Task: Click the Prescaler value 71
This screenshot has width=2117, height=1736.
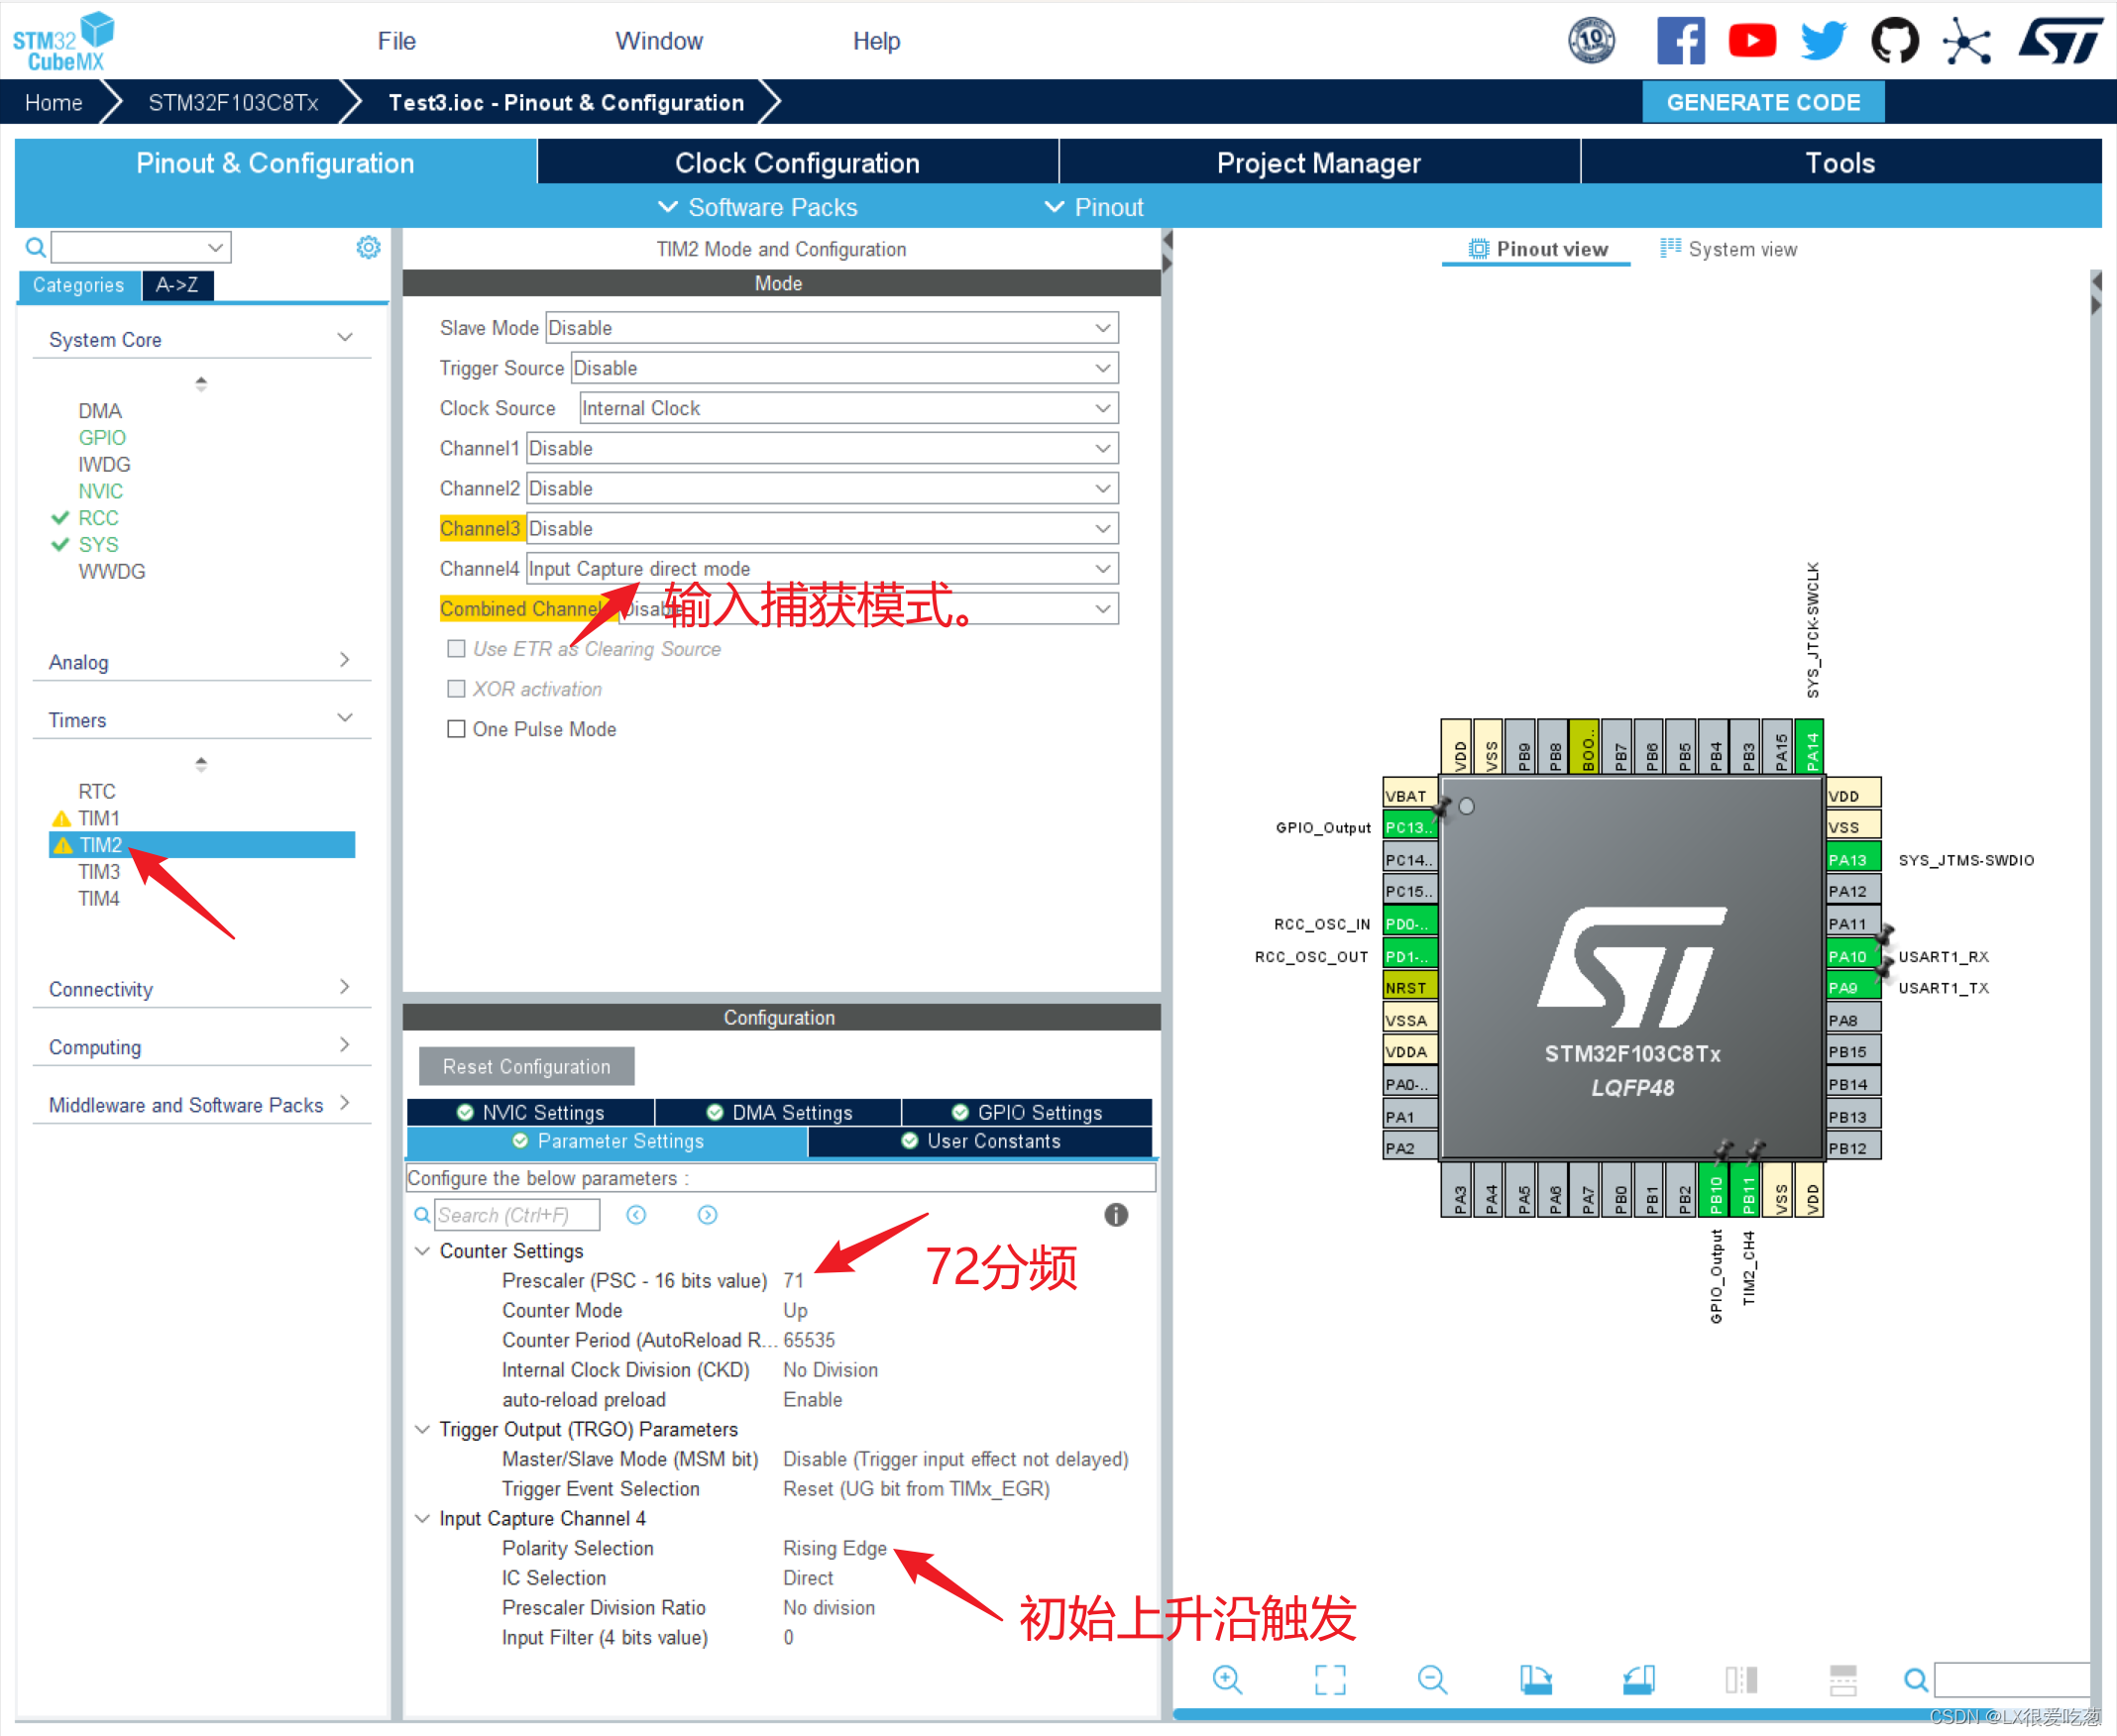Action: coord(793,1281)
